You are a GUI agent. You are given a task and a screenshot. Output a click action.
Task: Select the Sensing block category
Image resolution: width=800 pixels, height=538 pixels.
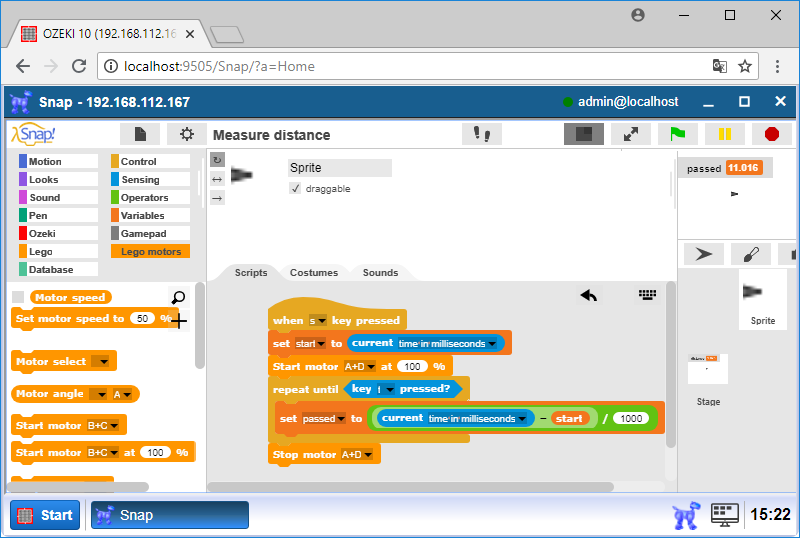[150, 179]
